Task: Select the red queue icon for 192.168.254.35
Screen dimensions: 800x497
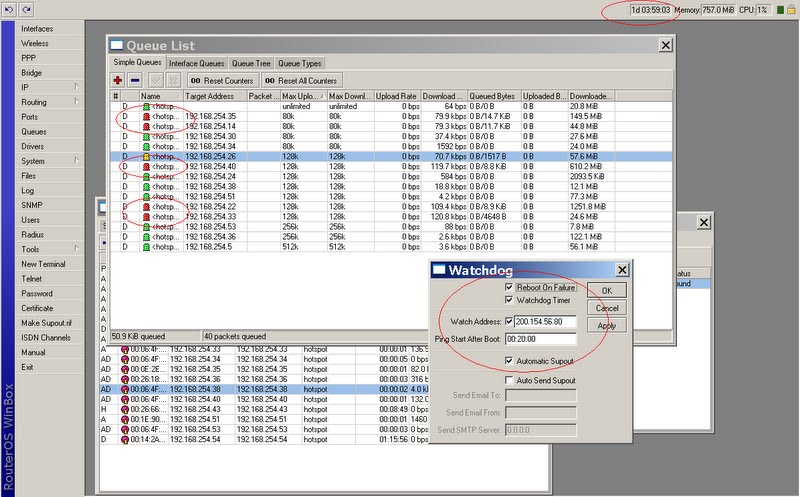Action: (x=146, y=116)
